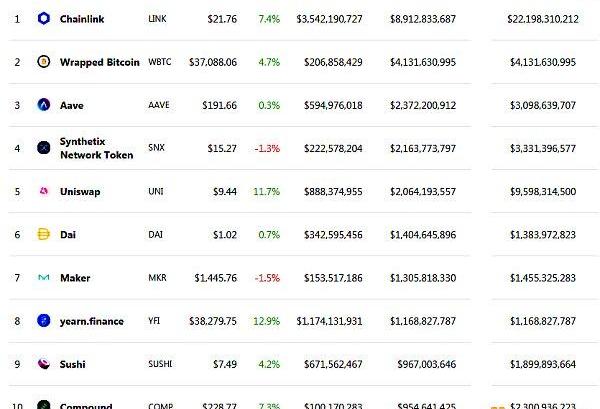Select the Maker coin name
600x409 pixels.
click(x=75, y=278)
